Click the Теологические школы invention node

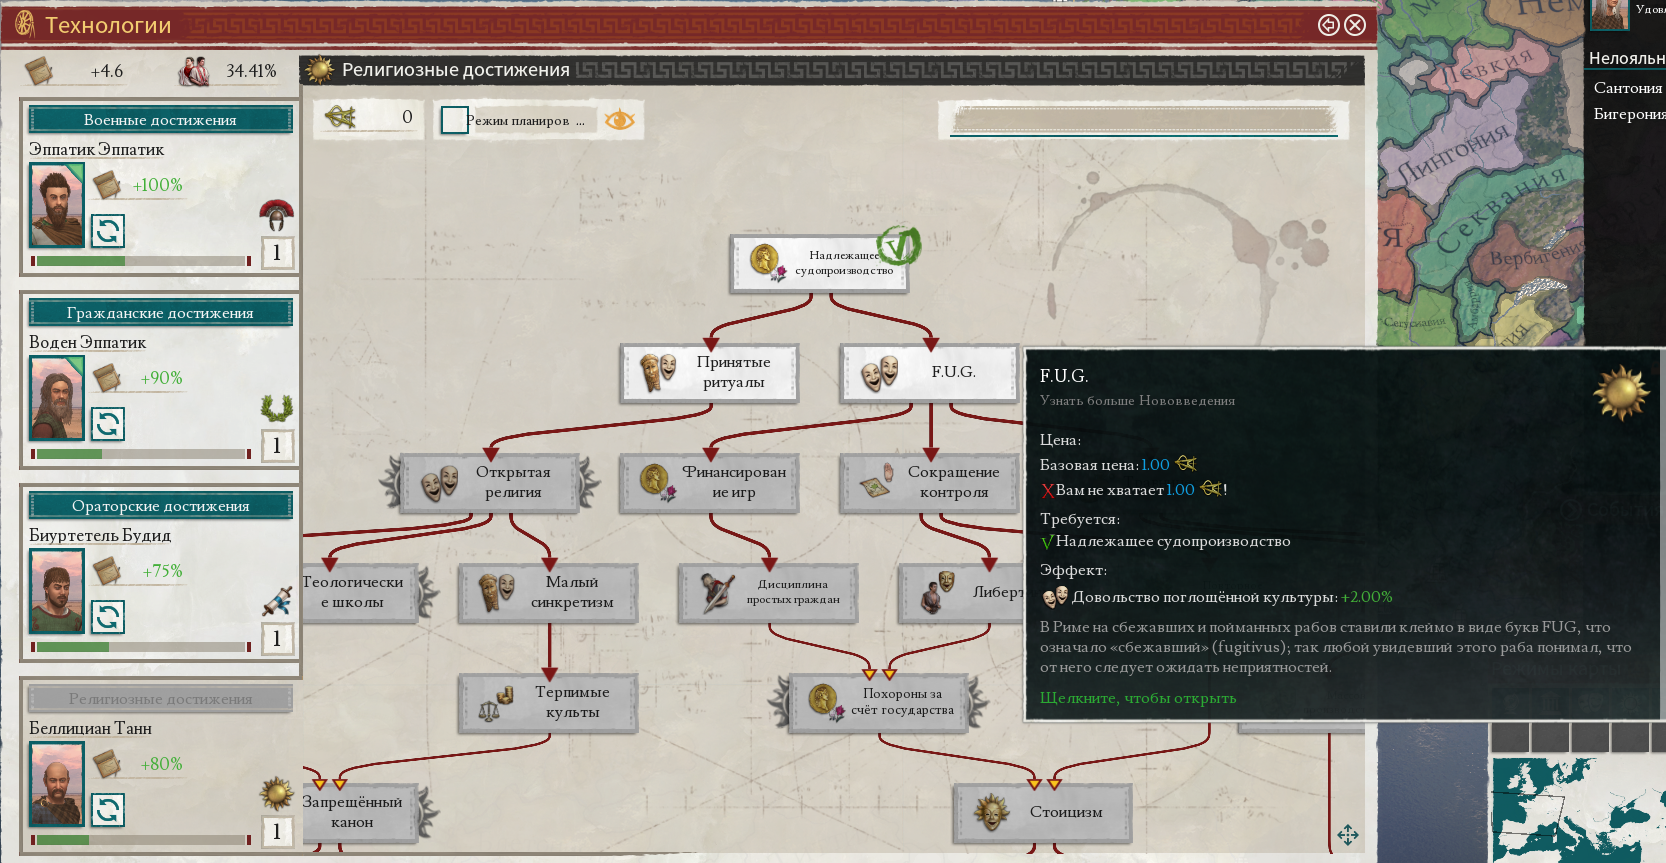pos(360,593)
